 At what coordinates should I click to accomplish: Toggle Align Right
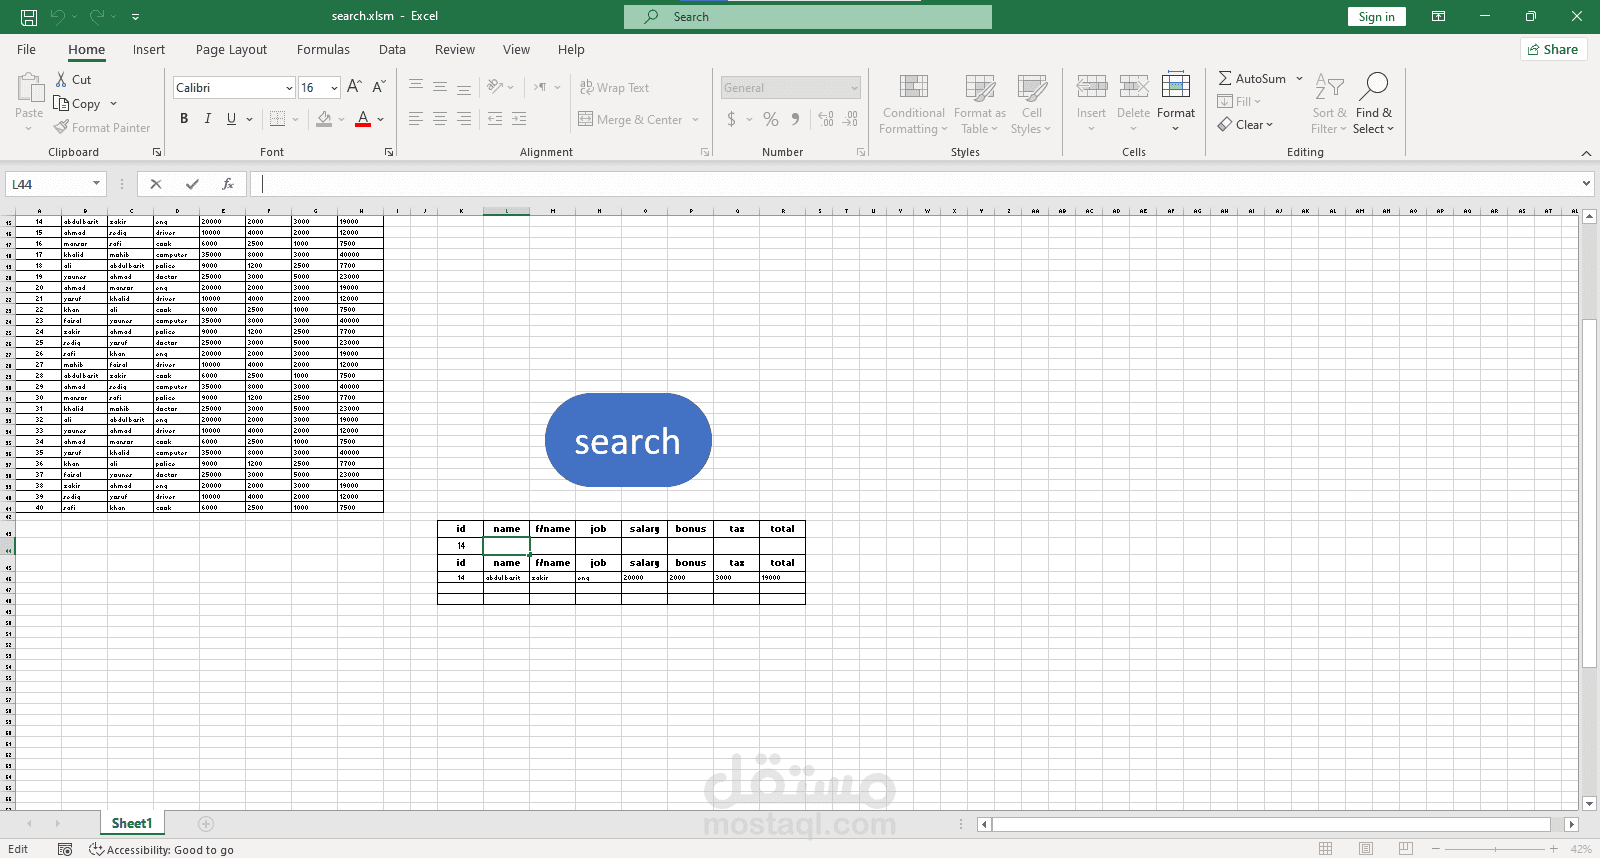(464, 119)
